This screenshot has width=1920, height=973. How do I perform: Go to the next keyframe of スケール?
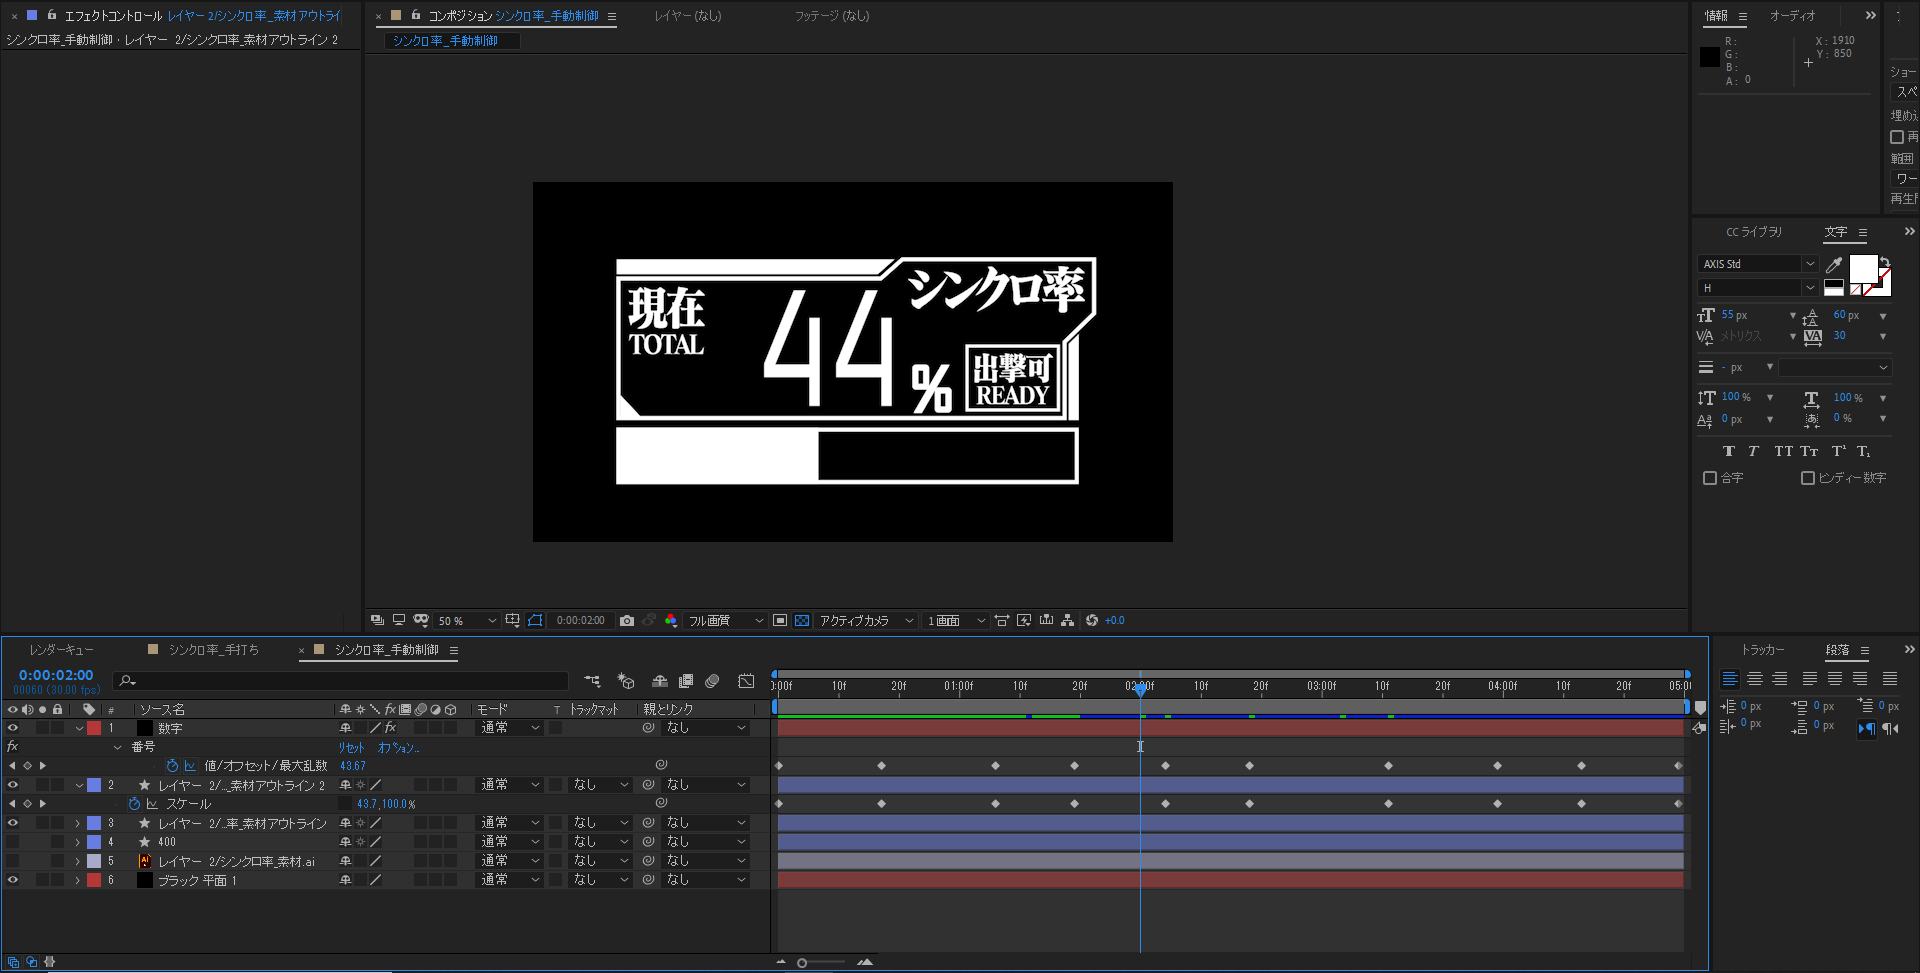click(43, 804)
